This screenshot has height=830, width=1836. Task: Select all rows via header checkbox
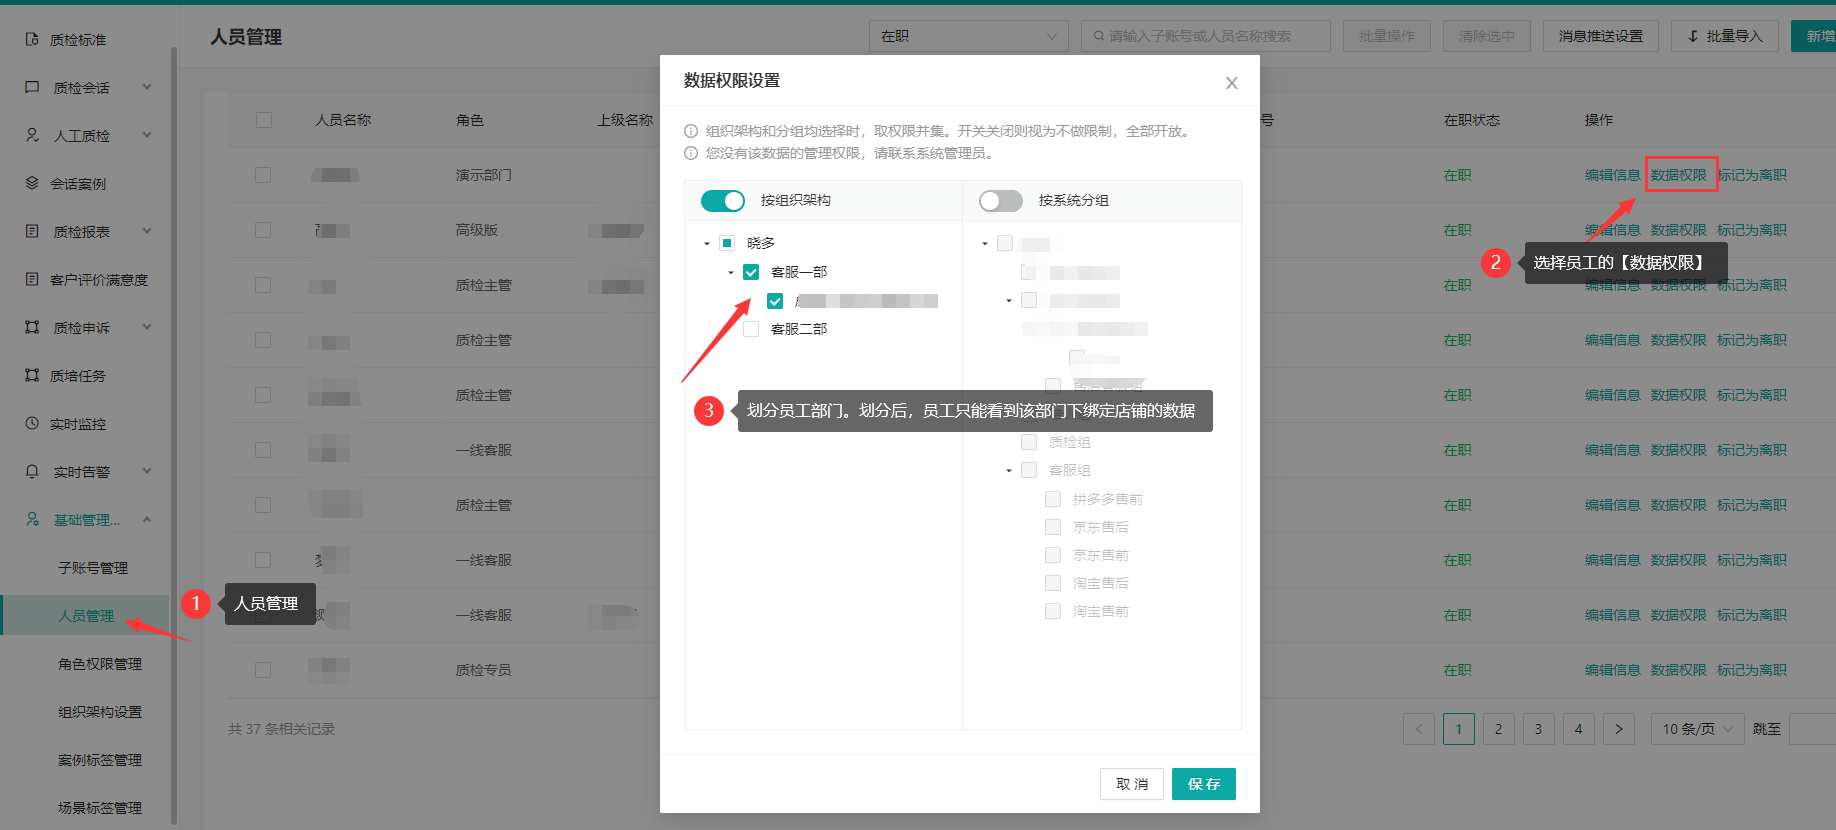(x=264, y=120)
